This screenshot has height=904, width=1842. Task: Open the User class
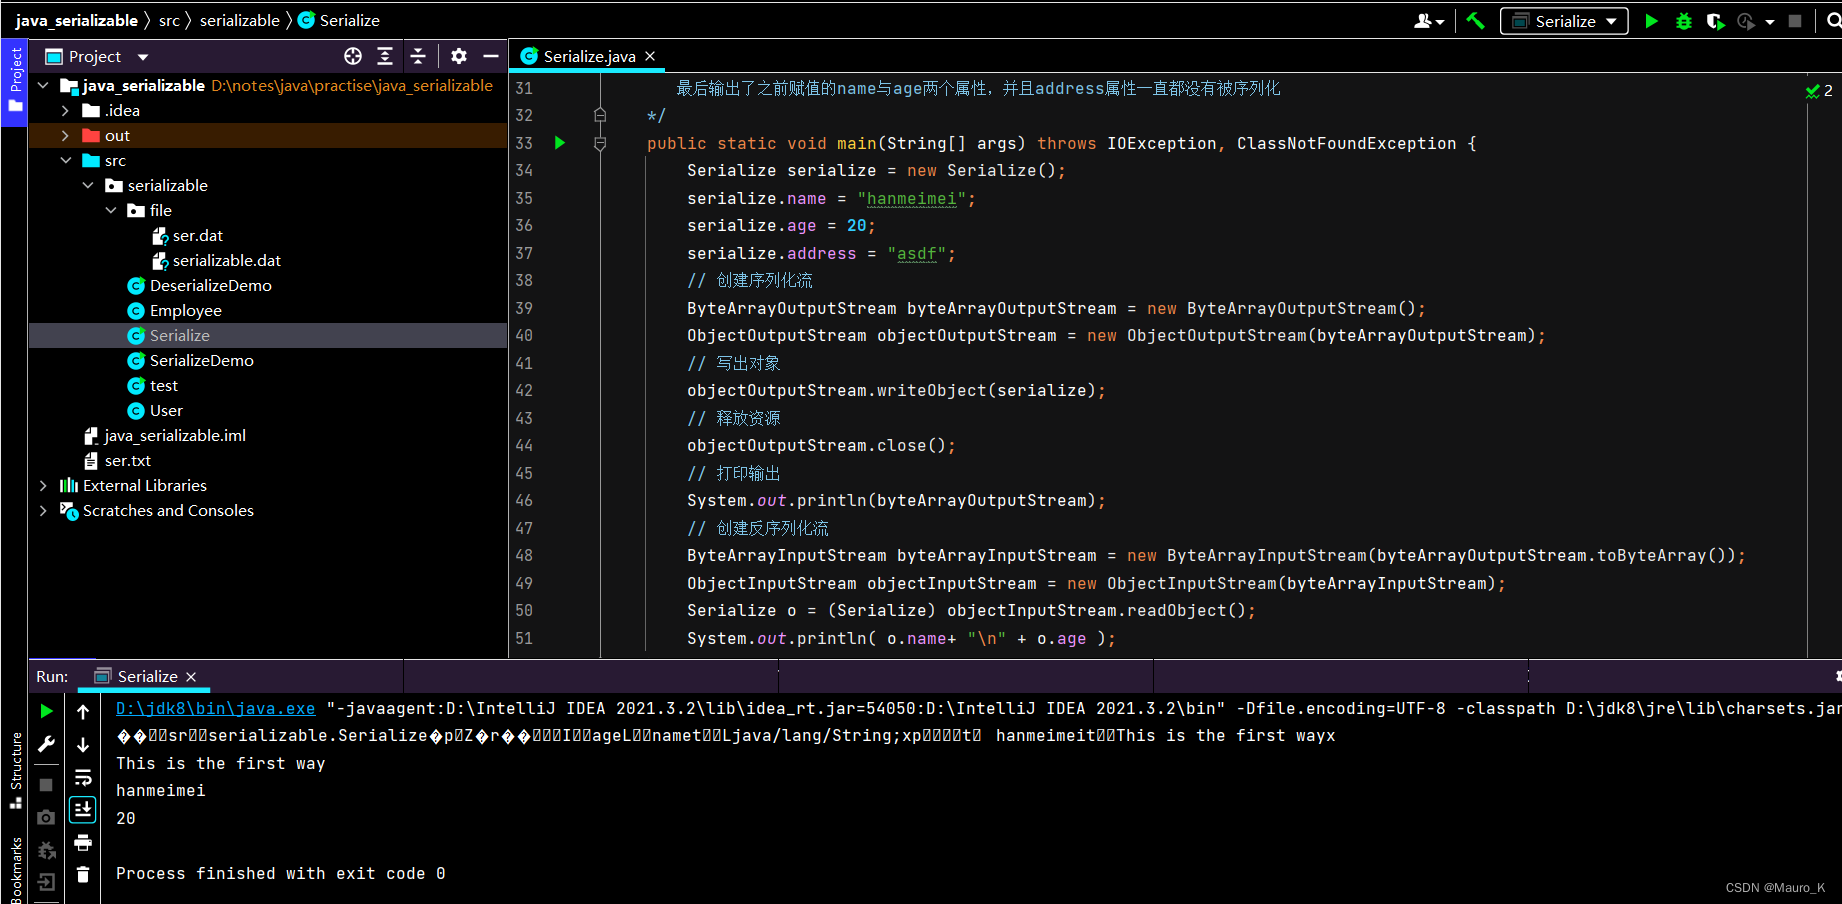pyautogui.click(x=155, y=411)
